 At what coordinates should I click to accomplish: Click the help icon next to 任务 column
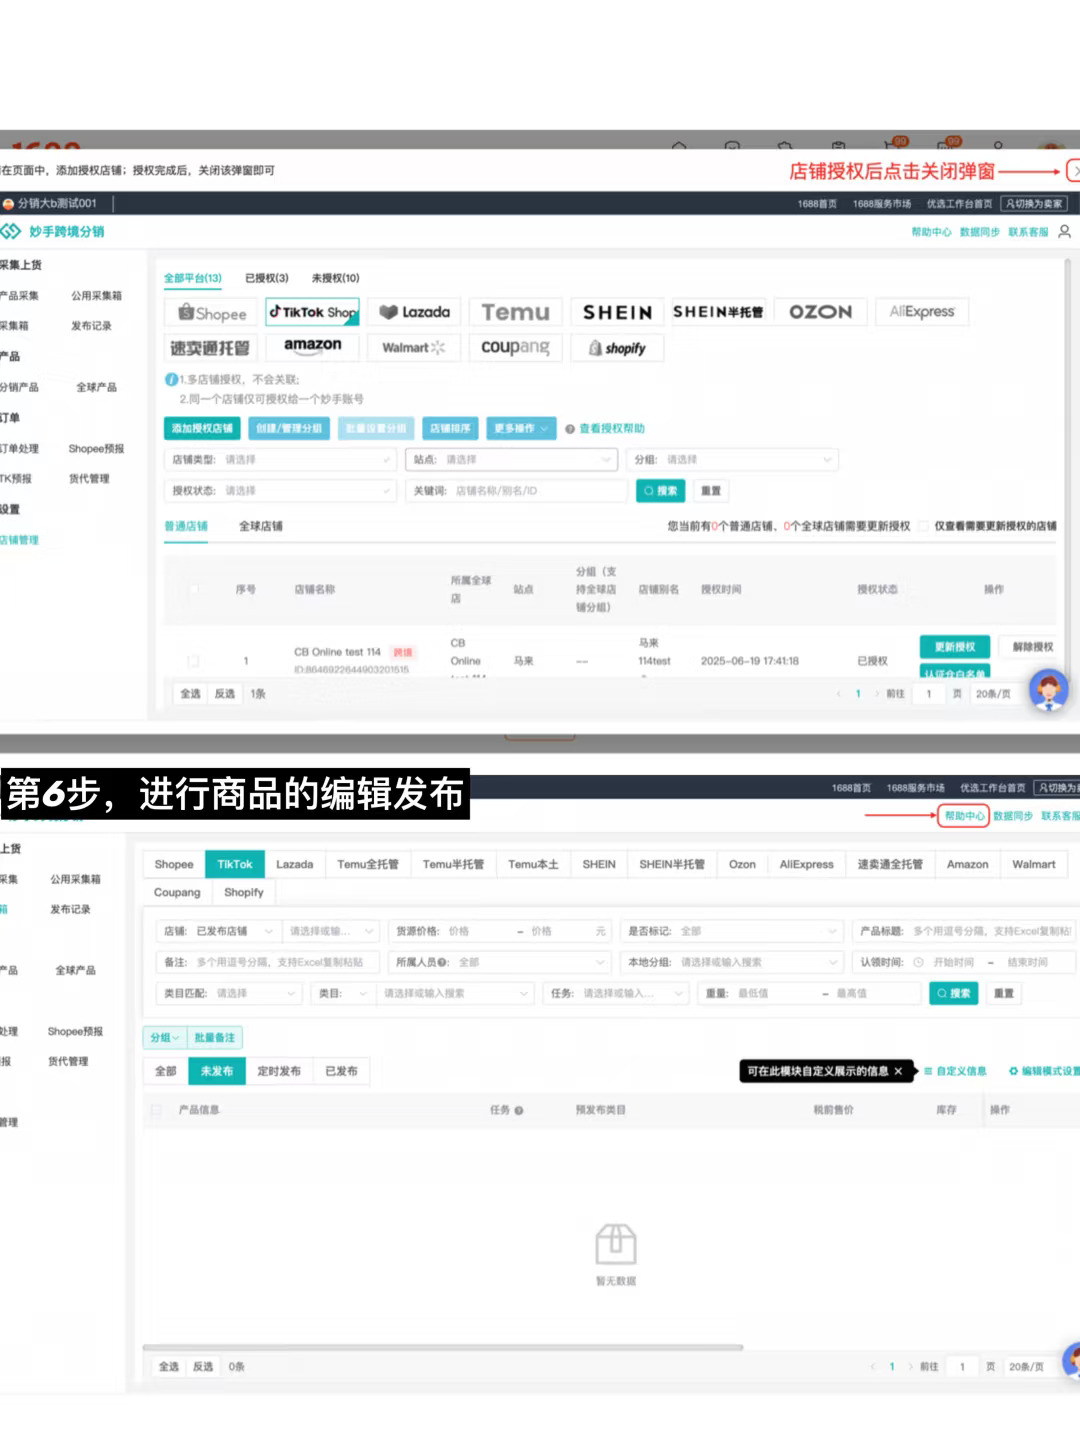pos(518,1110)
